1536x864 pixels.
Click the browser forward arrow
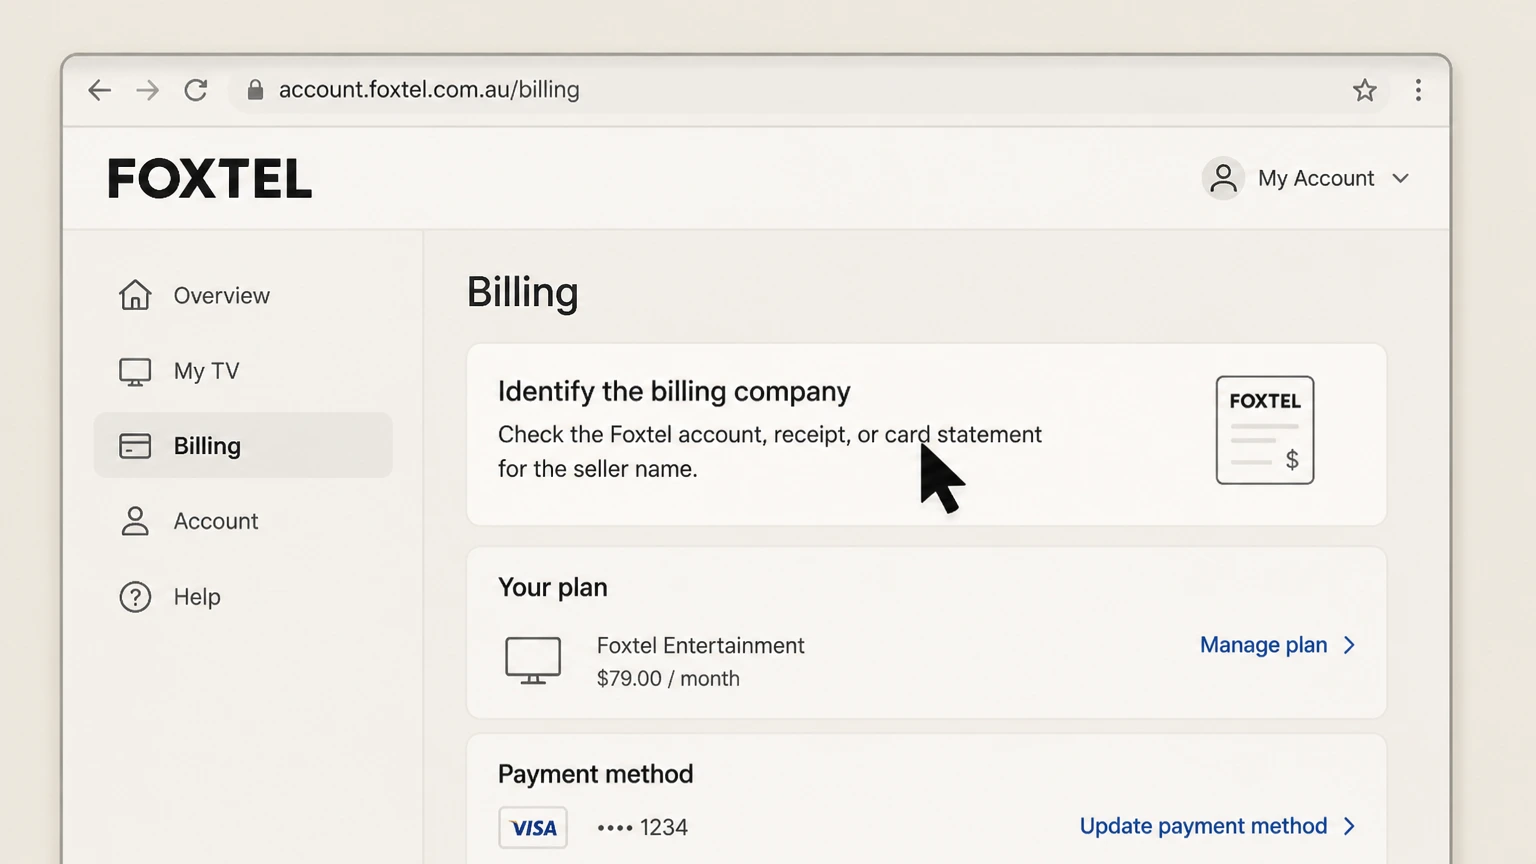click(147, 90)
